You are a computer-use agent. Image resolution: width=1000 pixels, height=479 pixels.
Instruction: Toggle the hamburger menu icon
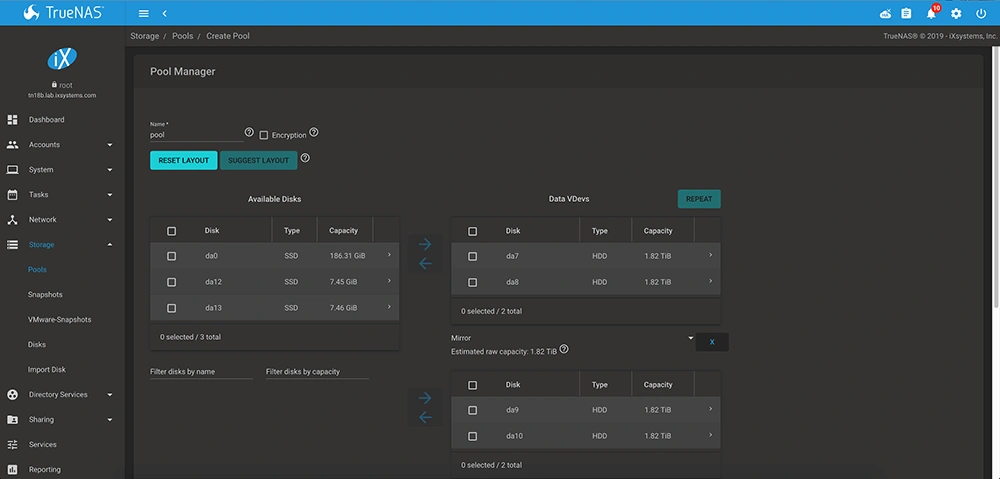coord(144,14)
